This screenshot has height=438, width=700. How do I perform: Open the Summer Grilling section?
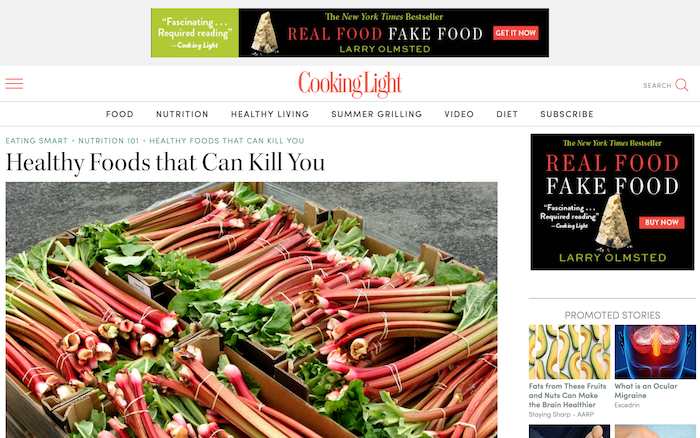tap(376, 114)
